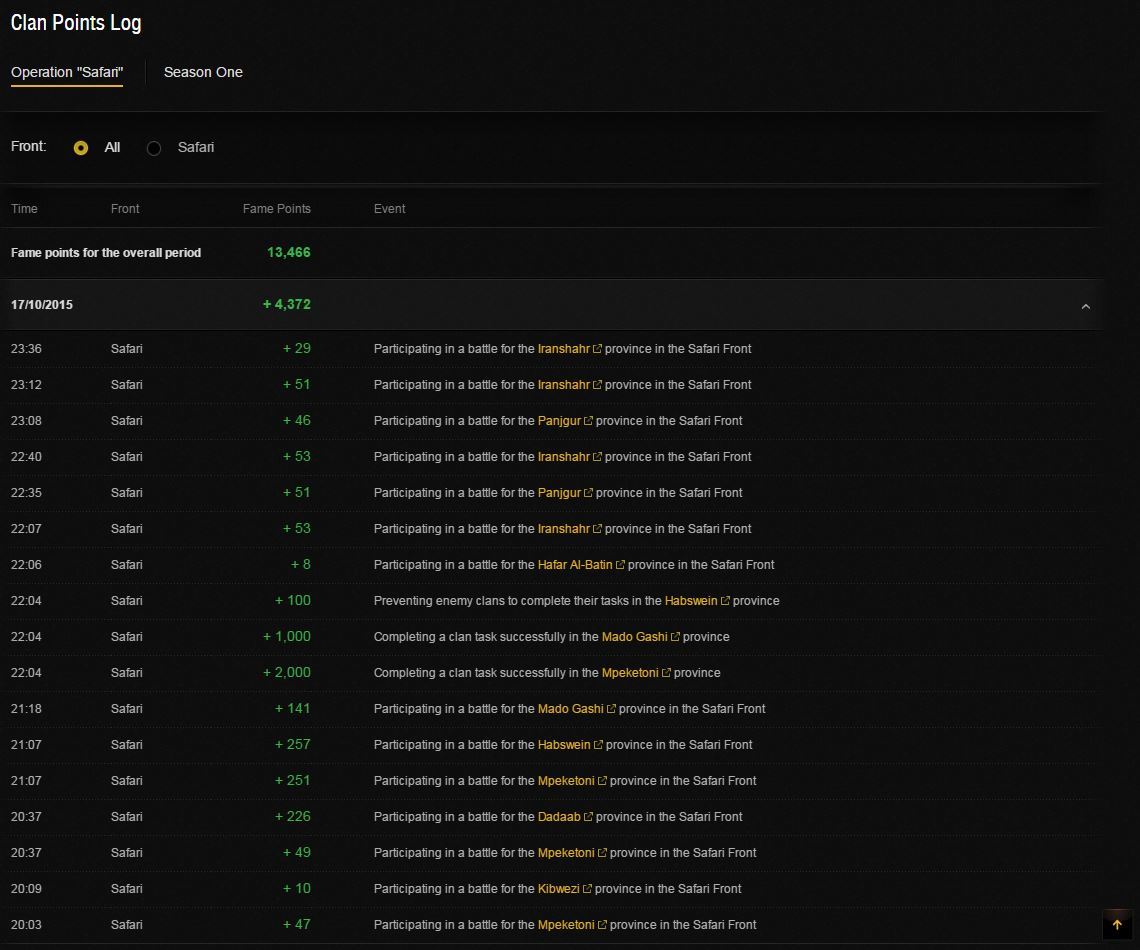Select the Safari front radio button
1140x950 pixels.
click(x=154, y=148)
